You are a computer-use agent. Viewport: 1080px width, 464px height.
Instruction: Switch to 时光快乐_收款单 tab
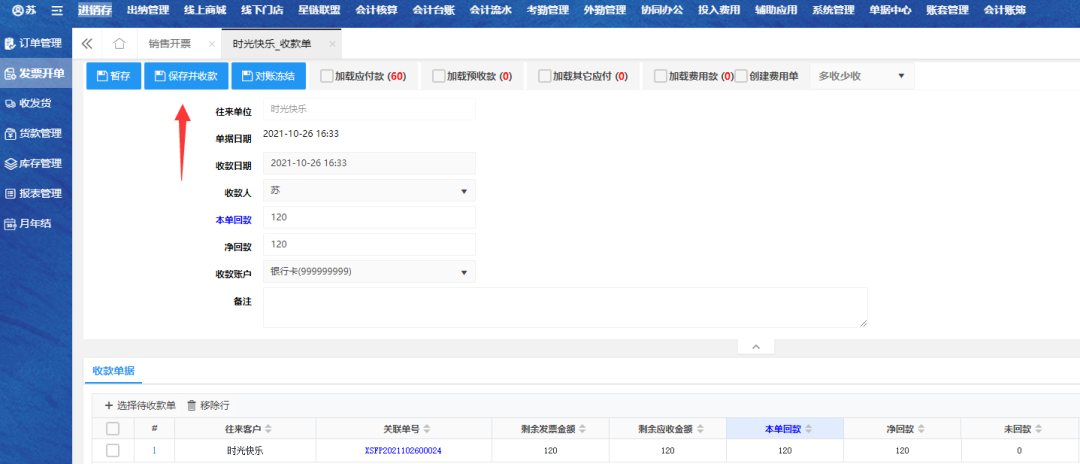pyautogui.click(x=272, y=43)
